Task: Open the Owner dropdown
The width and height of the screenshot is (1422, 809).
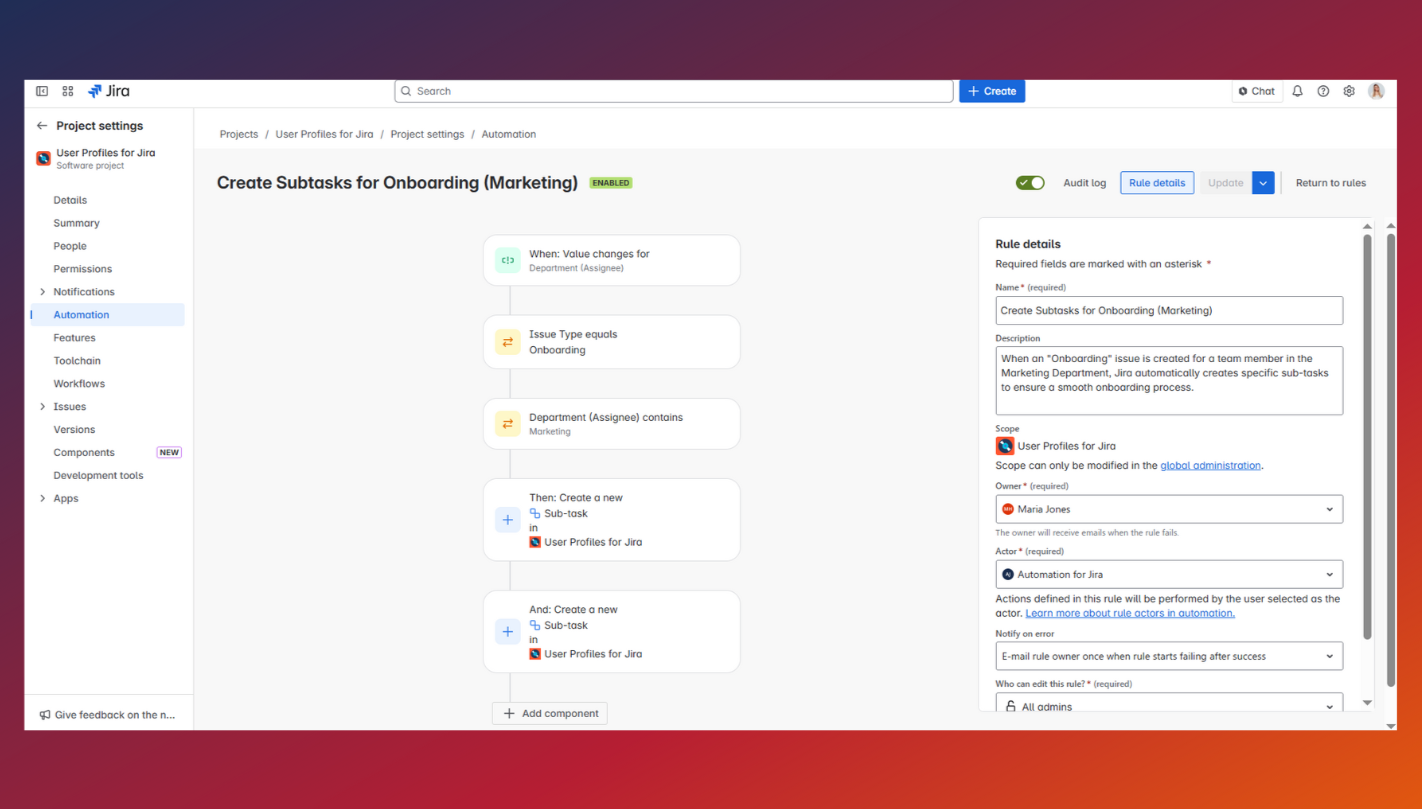Action: tap(1169, 509)
